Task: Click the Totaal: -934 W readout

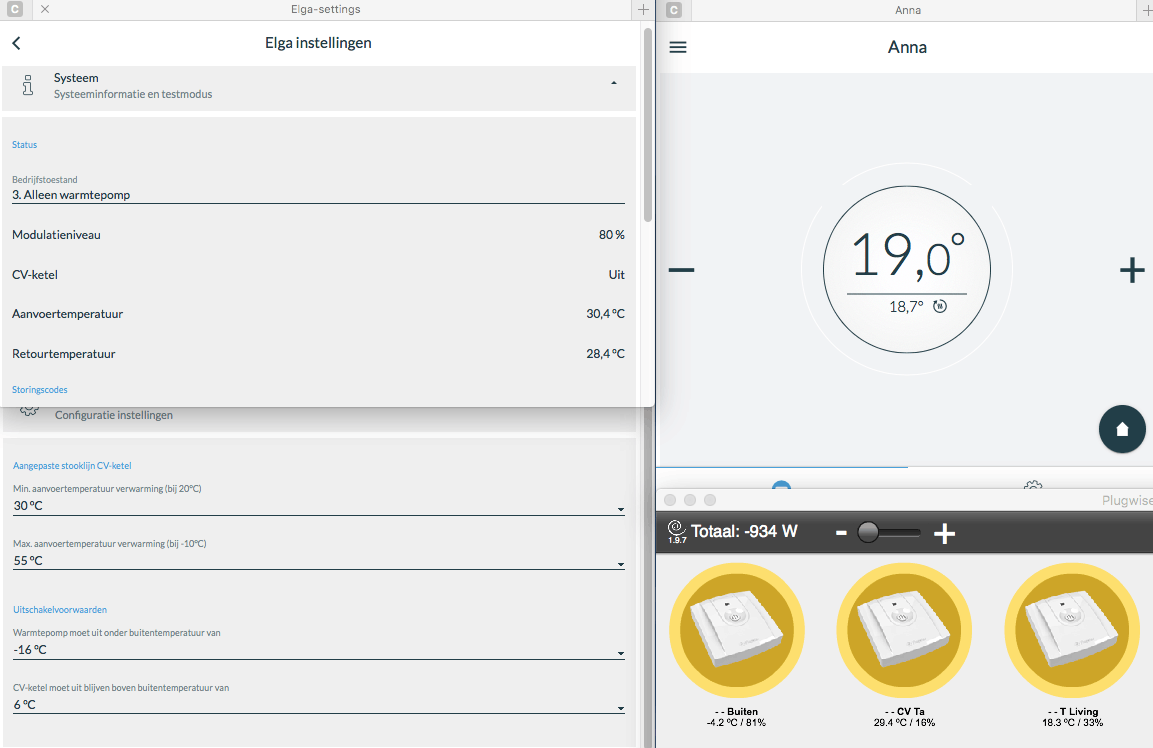Action: (x=743, y=531)
